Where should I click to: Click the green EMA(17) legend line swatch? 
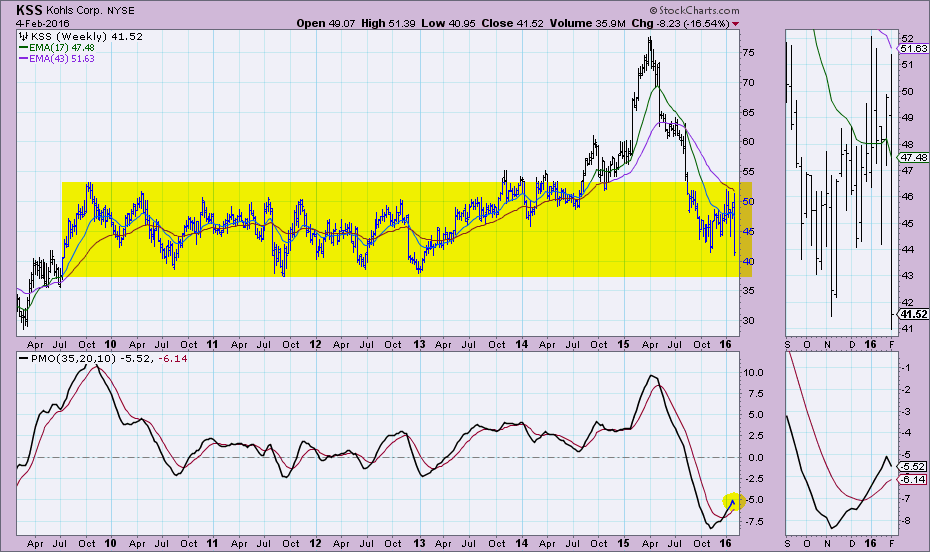pyautogui.click(x=24, y=47)
